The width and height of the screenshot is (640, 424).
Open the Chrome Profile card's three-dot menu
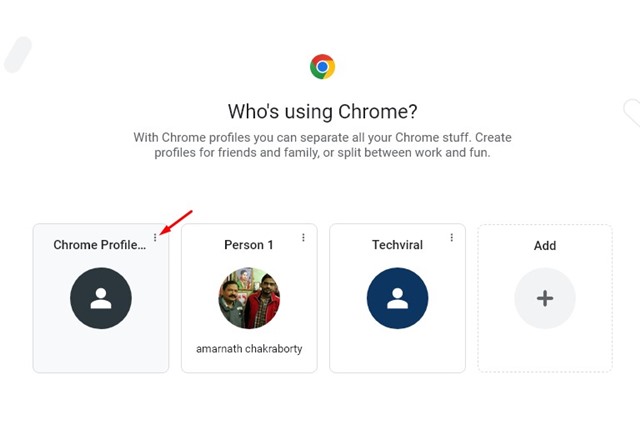coord(155,237)
